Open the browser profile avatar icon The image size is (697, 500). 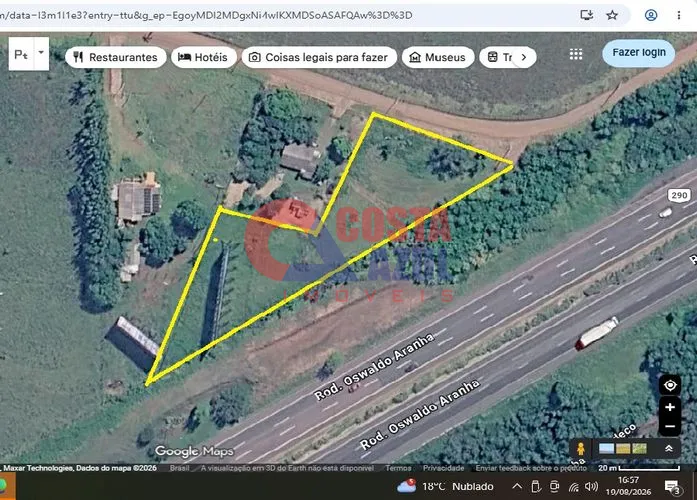651,15
